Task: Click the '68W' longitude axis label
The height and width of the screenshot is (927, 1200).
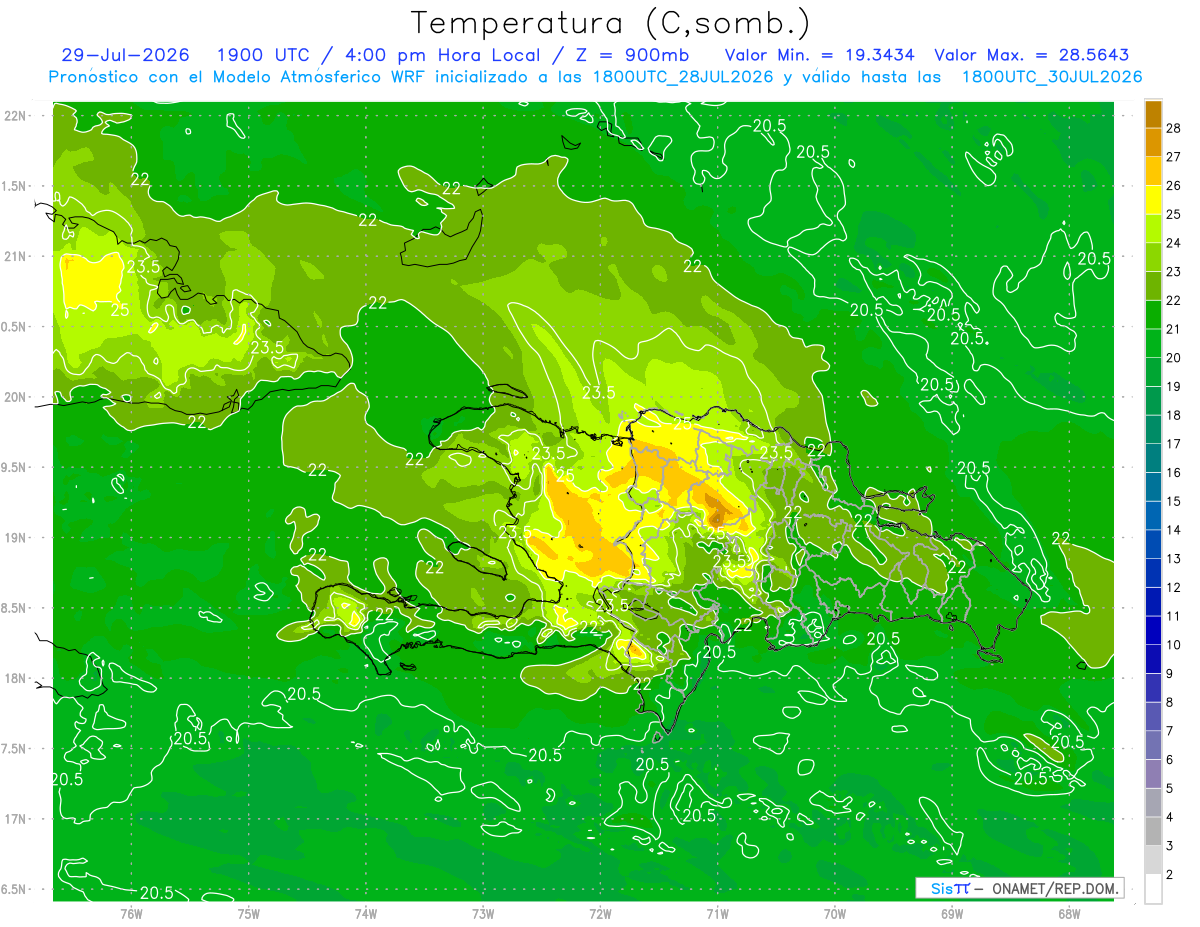Action: pos(1069,913)
